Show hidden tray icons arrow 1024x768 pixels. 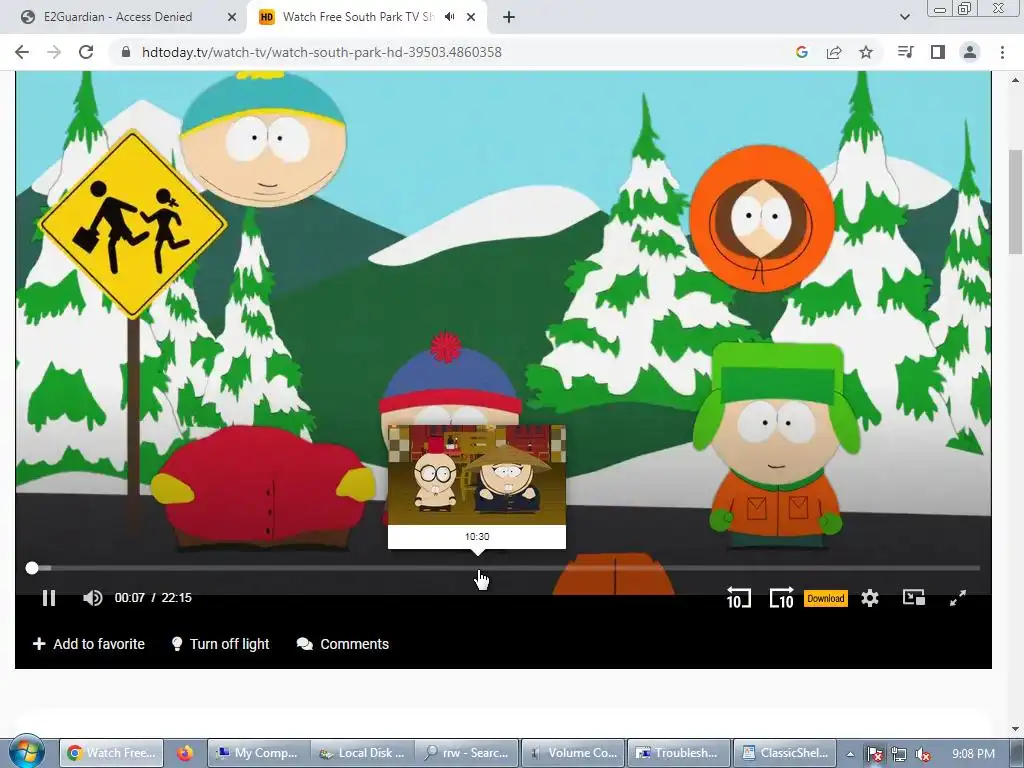click(x=850, y=754)
